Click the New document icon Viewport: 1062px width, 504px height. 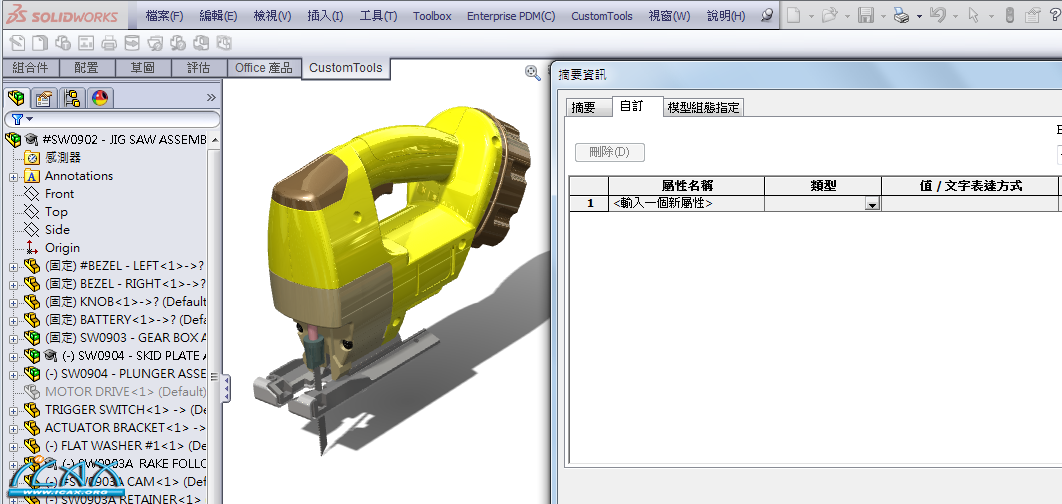794,16
